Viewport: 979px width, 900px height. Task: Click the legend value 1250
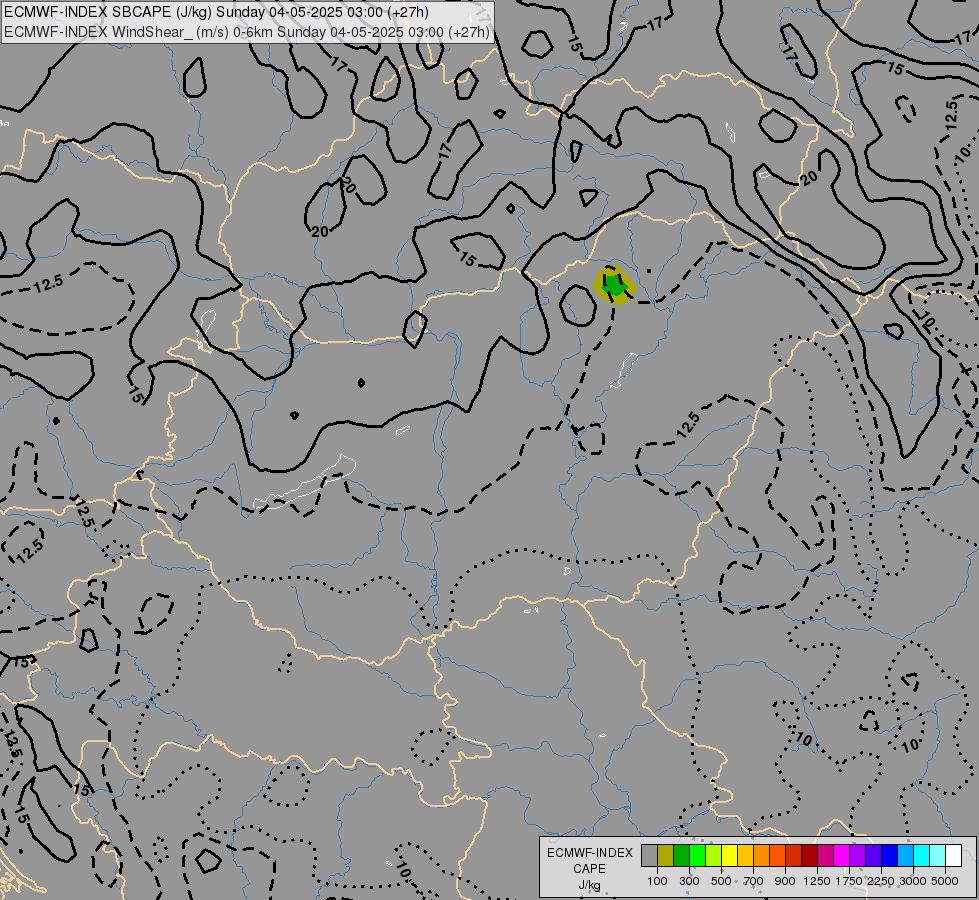(x=817, y=881)
